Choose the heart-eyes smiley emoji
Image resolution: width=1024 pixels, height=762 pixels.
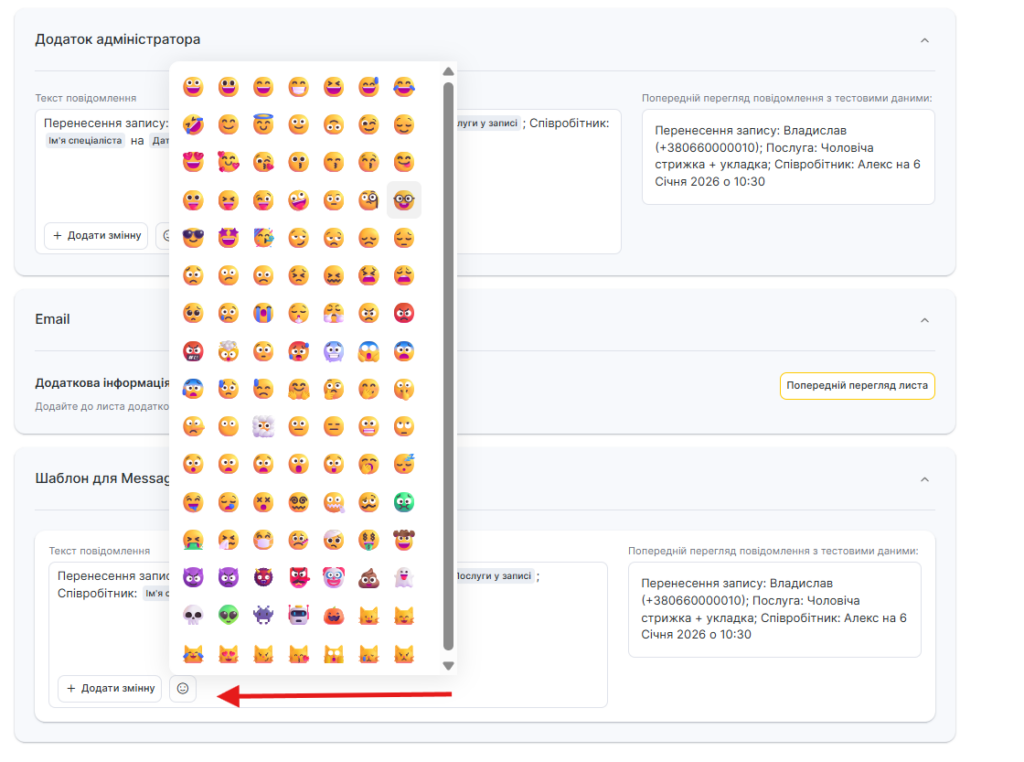click(193, 162)
